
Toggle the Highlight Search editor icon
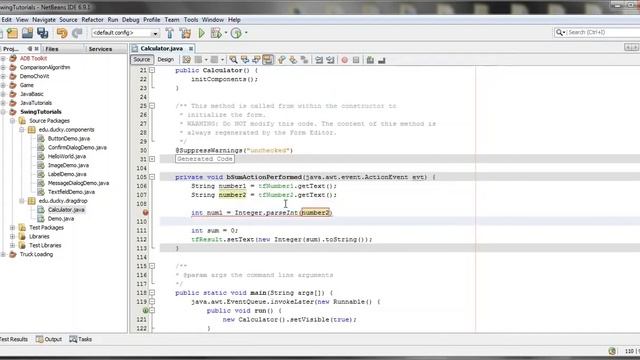tap(268, 60)
